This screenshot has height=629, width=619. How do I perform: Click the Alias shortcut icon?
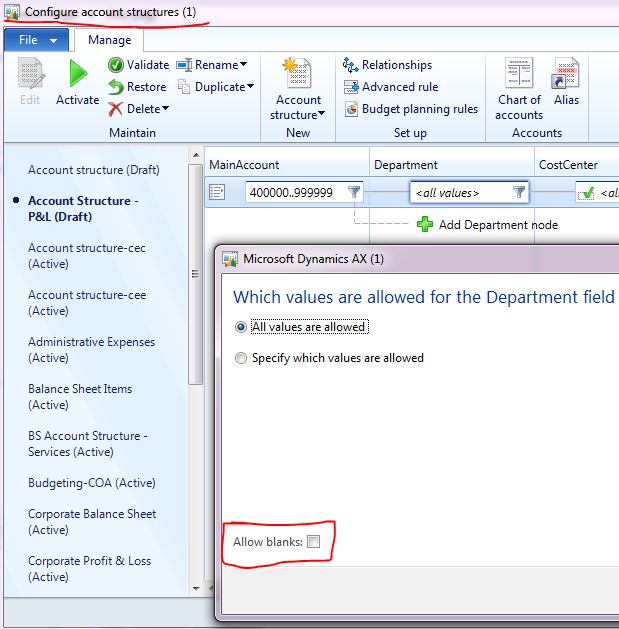click(566, 73)
